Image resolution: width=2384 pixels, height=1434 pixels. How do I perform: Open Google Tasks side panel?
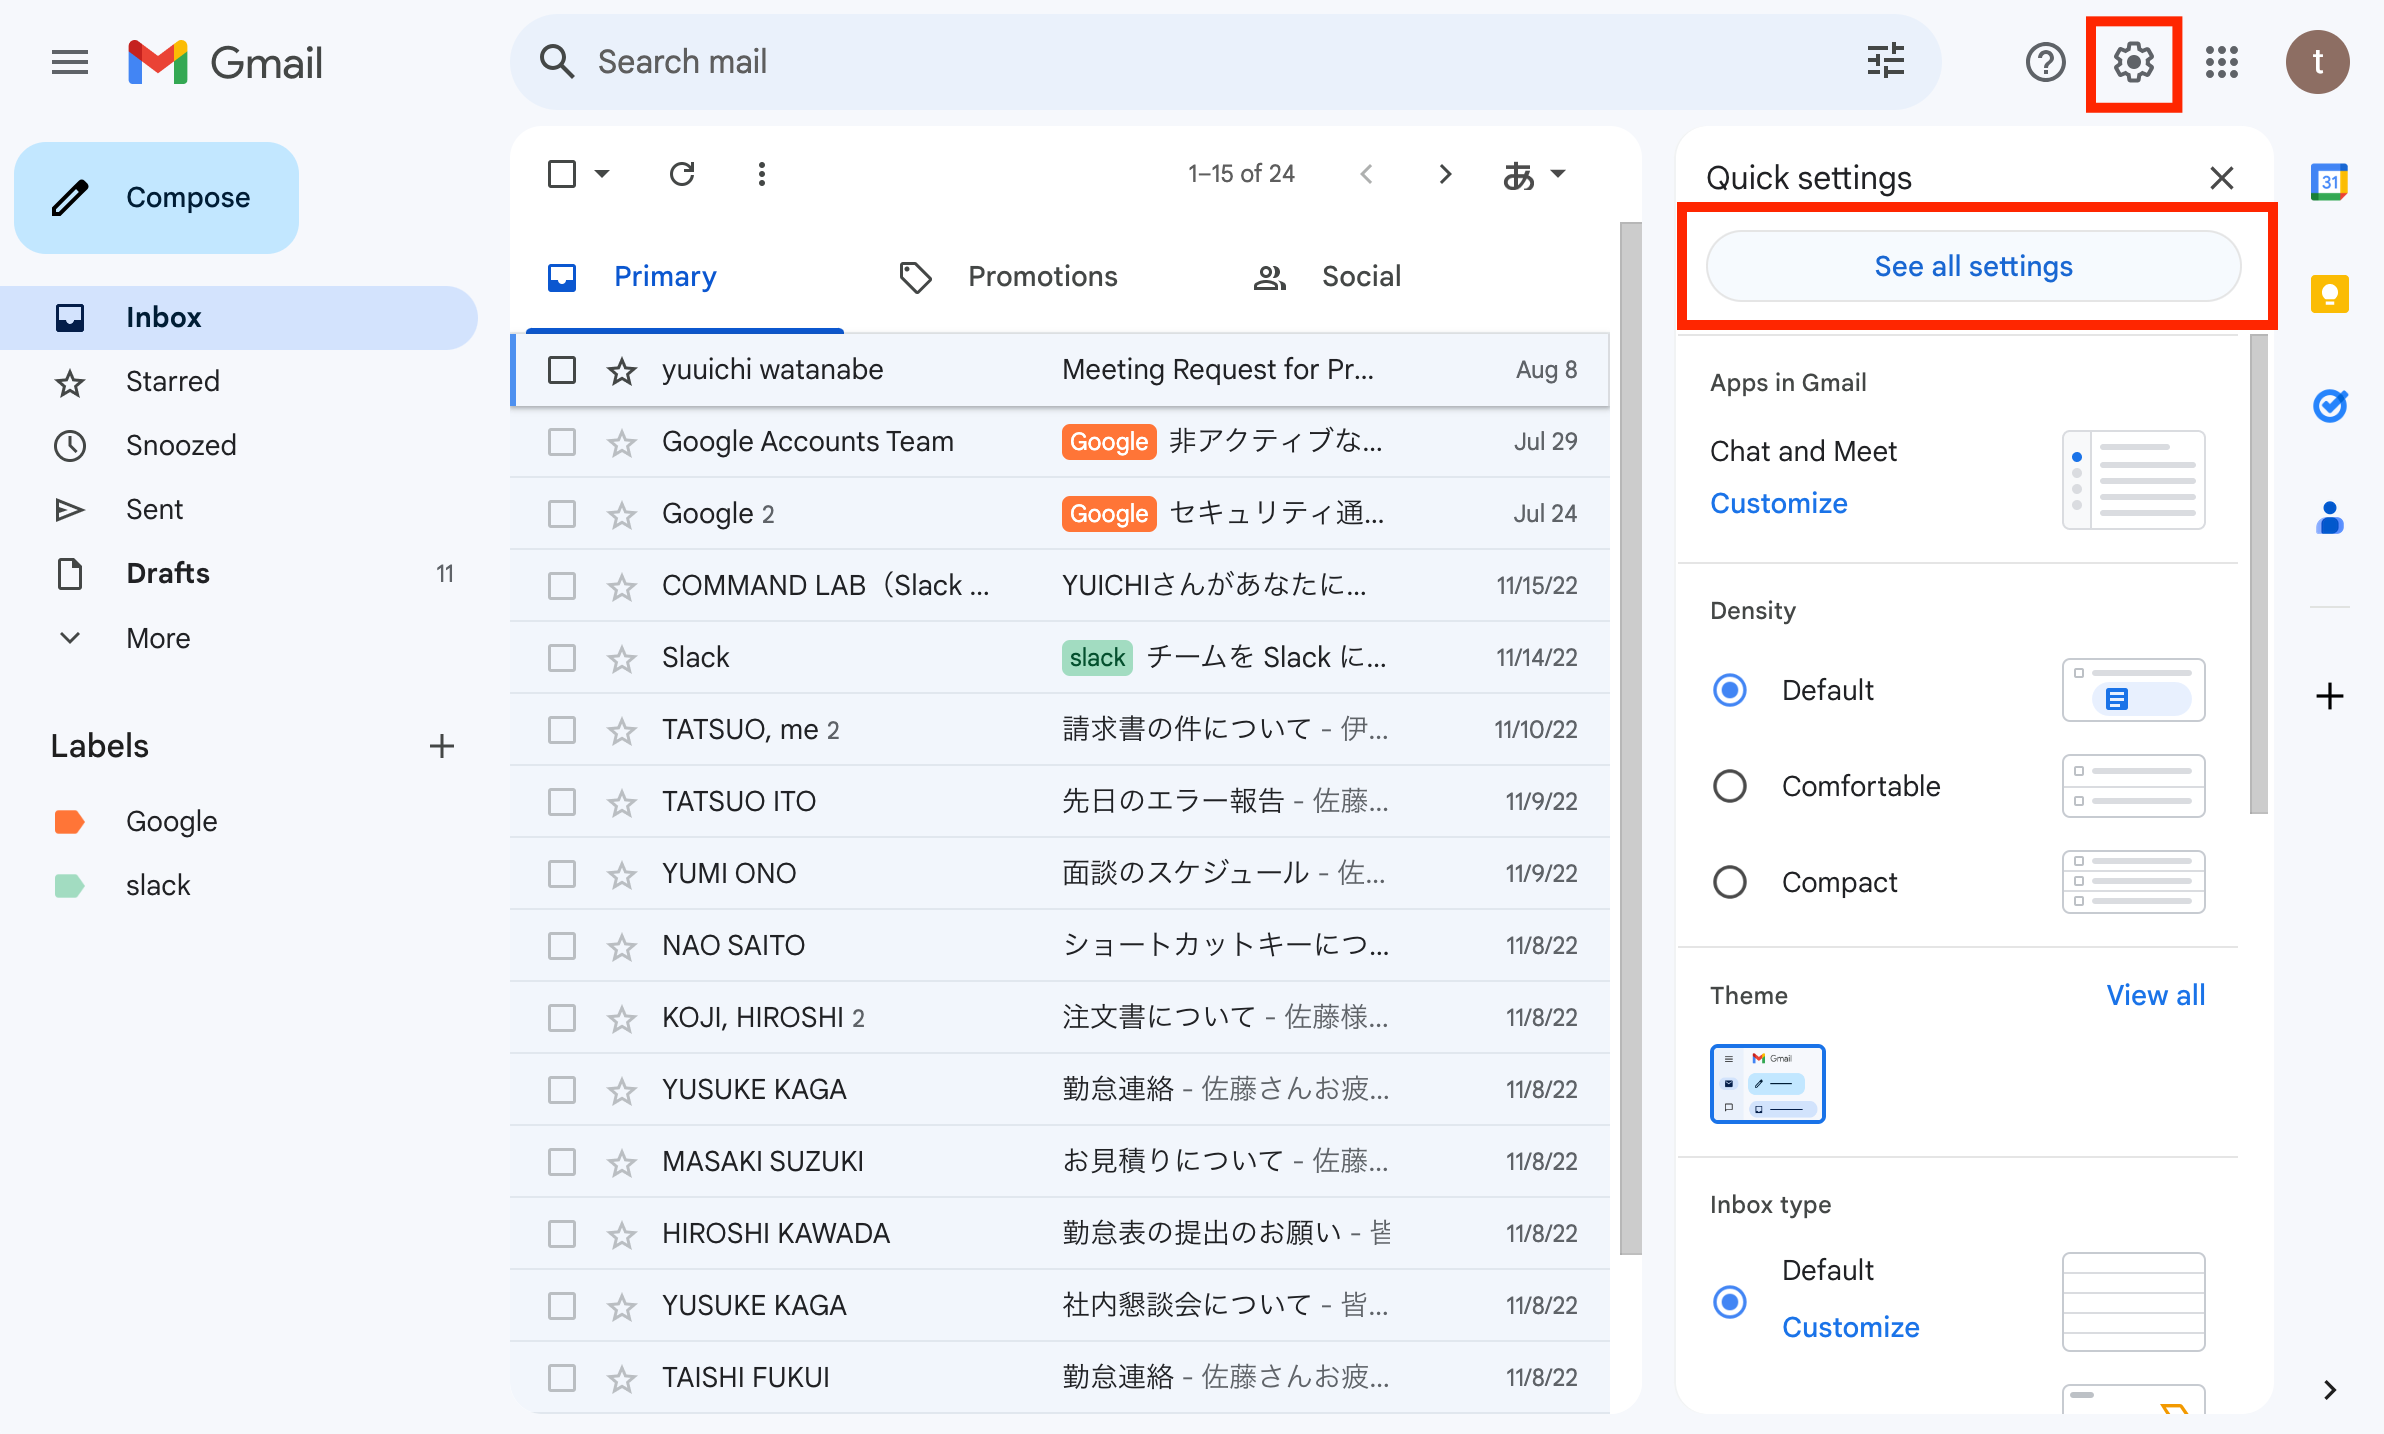click(2329, 406)
